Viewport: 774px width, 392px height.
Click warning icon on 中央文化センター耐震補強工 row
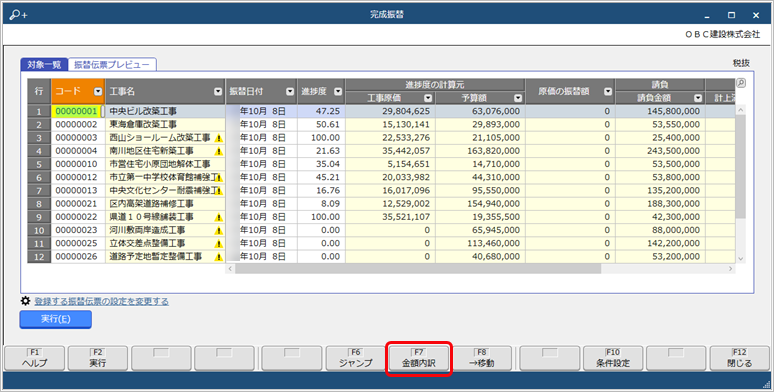point(219,191)
